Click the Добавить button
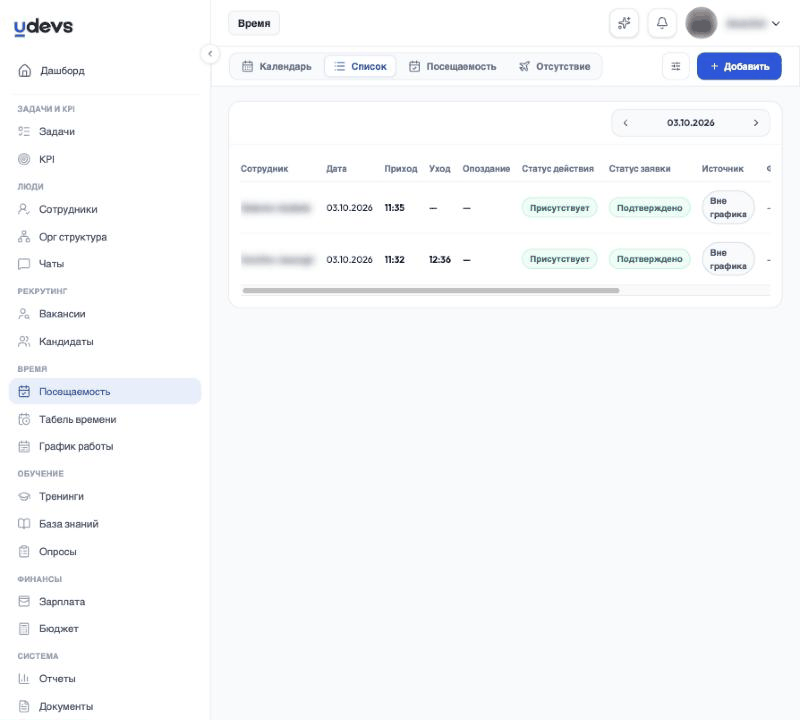The height and width of the screenshot is (720, 800). 739,66
